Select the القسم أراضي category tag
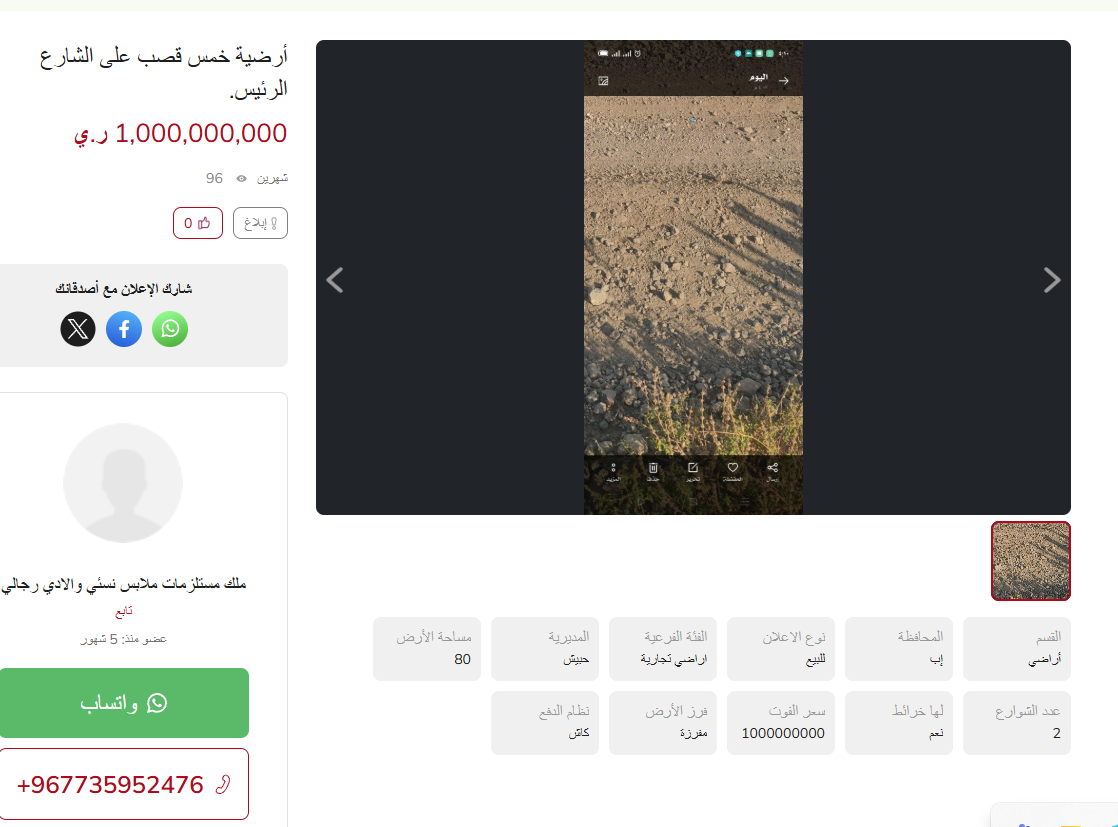The height and width of the screenshot is (827, 1118). (x=1017, y=649)
